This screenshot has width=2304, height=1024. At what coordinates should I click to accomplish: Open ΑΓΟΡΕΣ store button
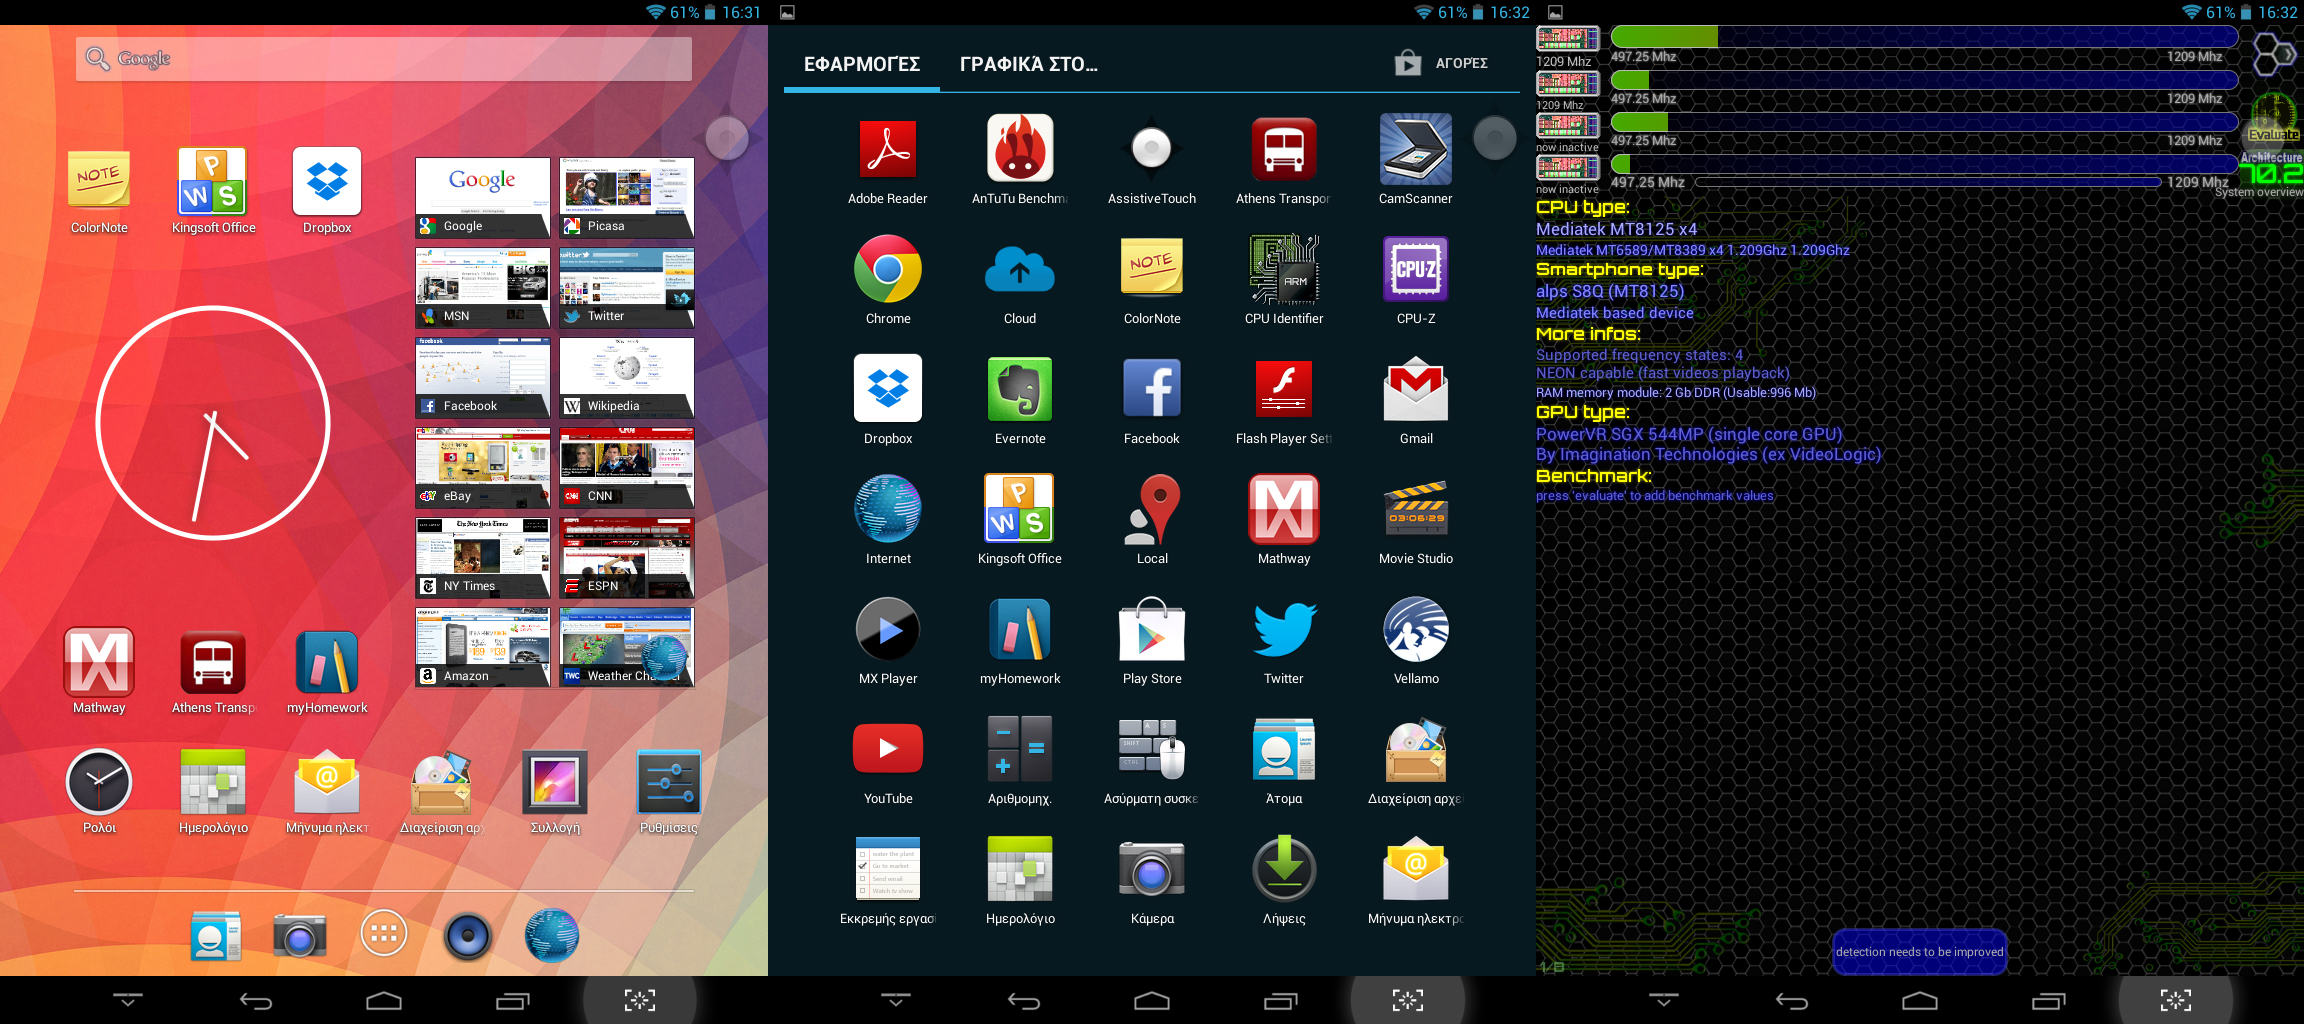[x=1442, y=63]
